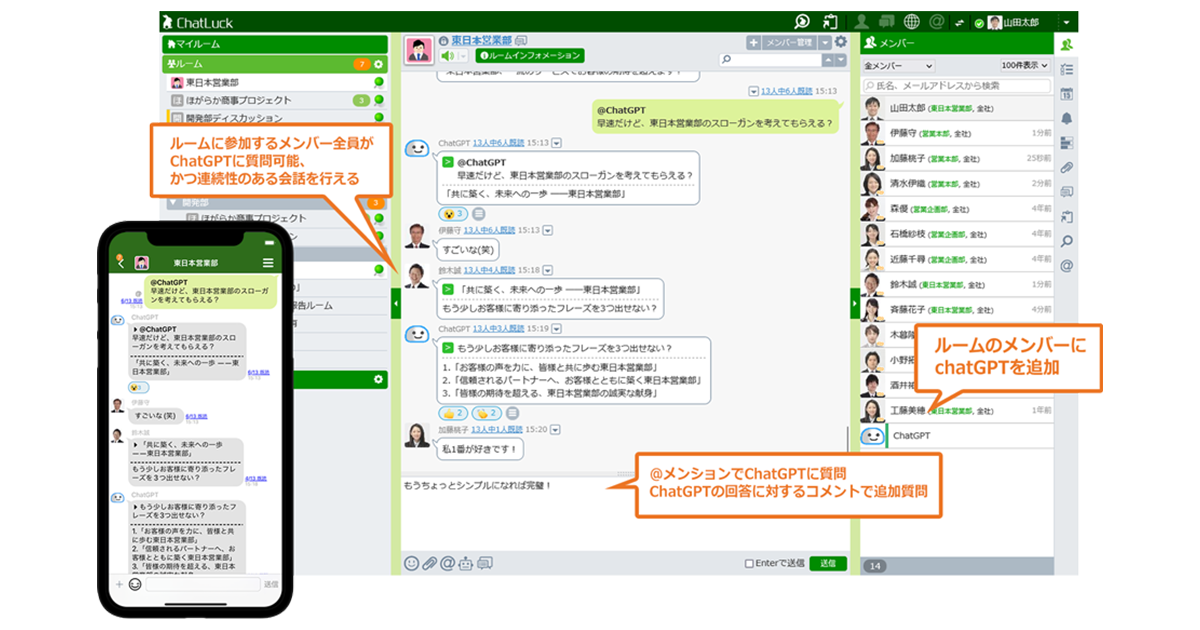Enable the Enterで送信 checkbox
Image resolution: width=1200 pixels, height=630 pixels.
click(x=750, y=564)
